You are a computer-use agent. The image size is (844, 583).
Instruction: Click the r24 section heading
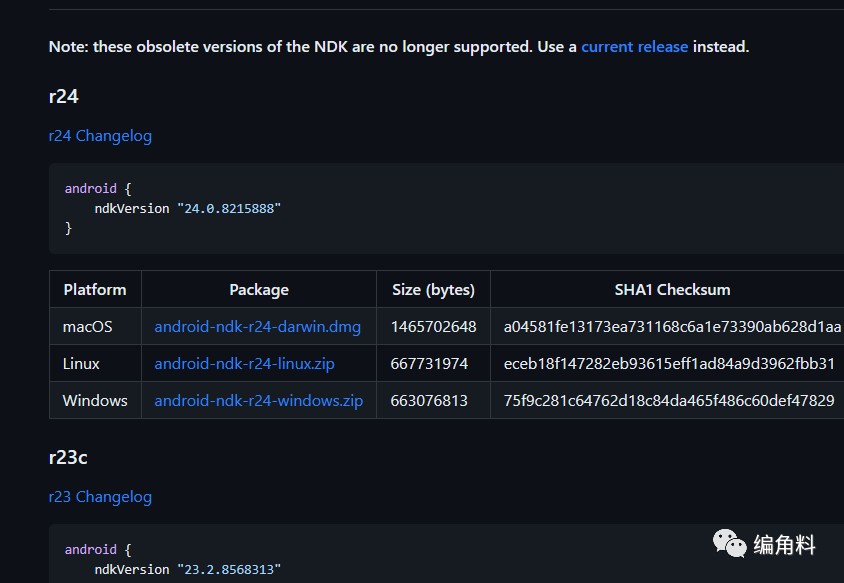click(64, 96)
